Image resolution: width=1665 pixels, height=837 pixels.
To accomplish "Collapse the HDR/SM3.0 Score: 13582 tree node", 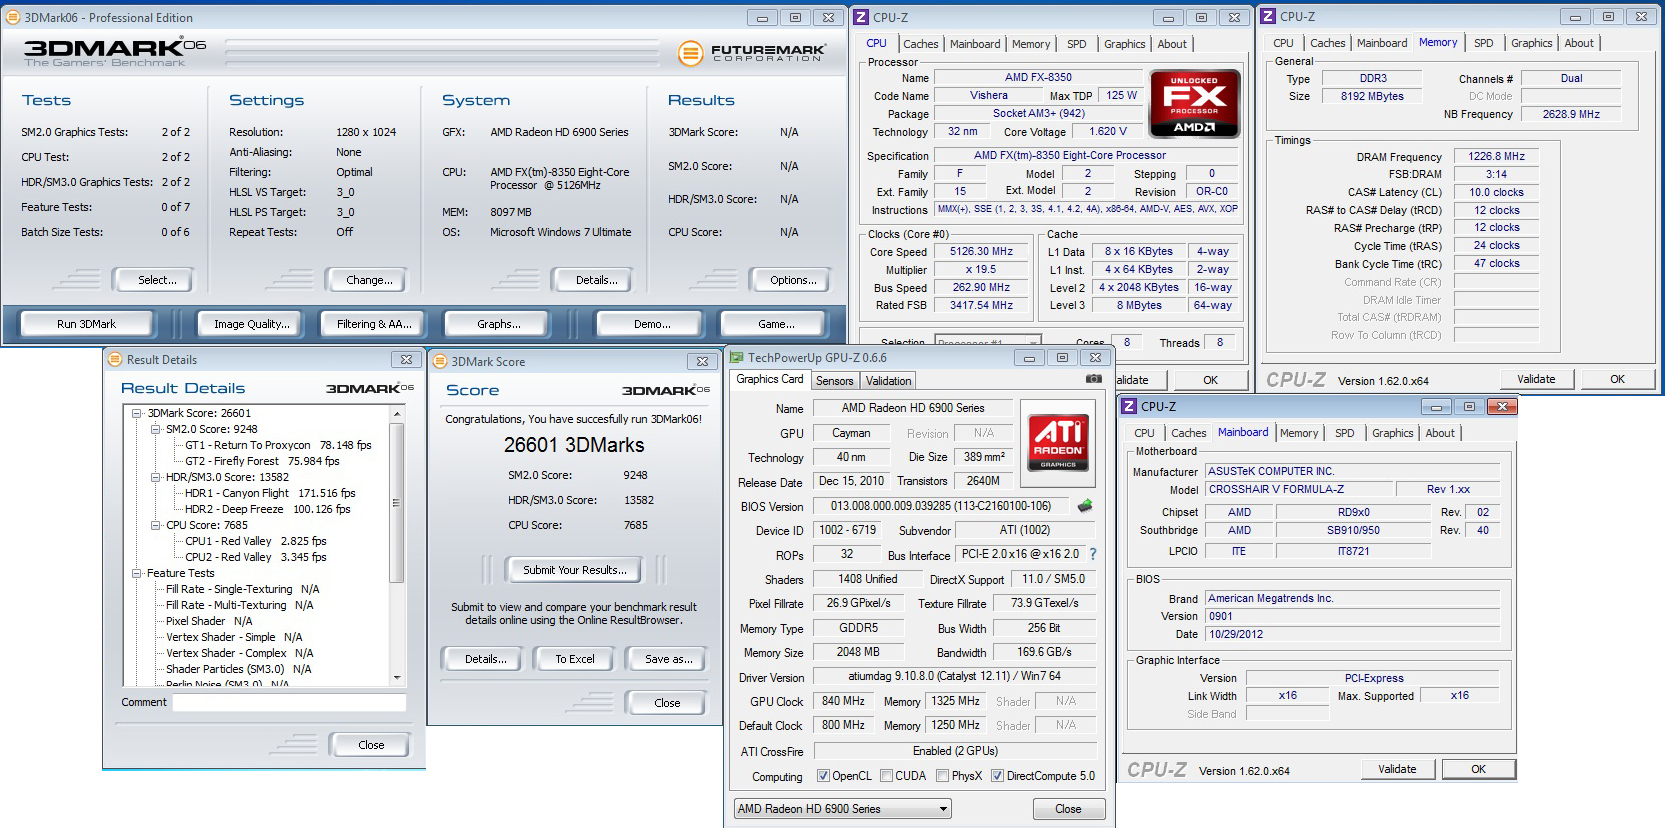I will point(155,477).
